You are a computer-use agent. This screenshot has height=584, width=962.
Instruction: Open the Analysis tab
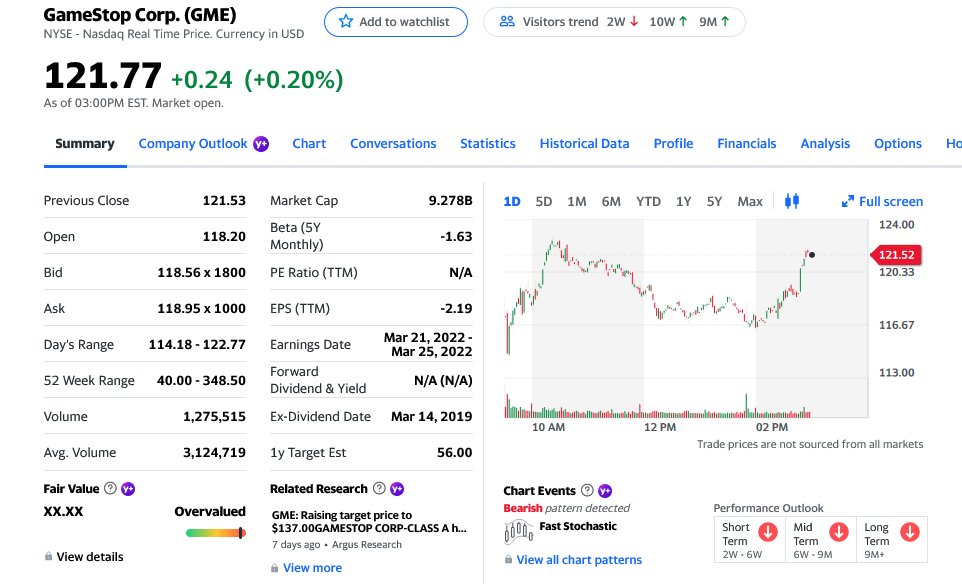(x=825, y=144)
